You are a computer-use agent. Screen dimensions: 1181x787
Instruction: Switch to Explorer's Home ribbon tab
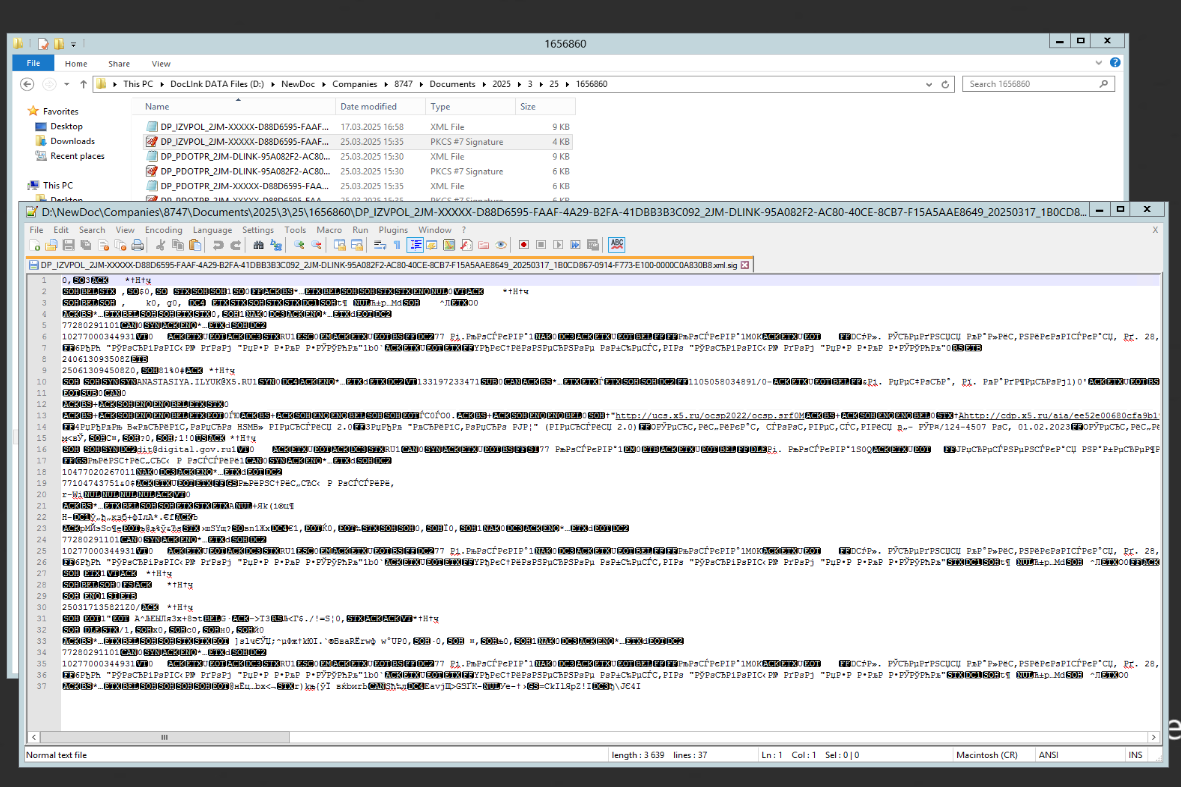pyautogui.click(x=75, y=64)
